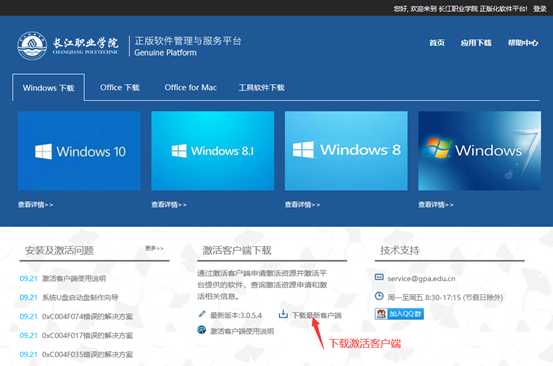Click the 加入QQ群 button
This screenshot has height=366, width=553.
tap(399, 314)
